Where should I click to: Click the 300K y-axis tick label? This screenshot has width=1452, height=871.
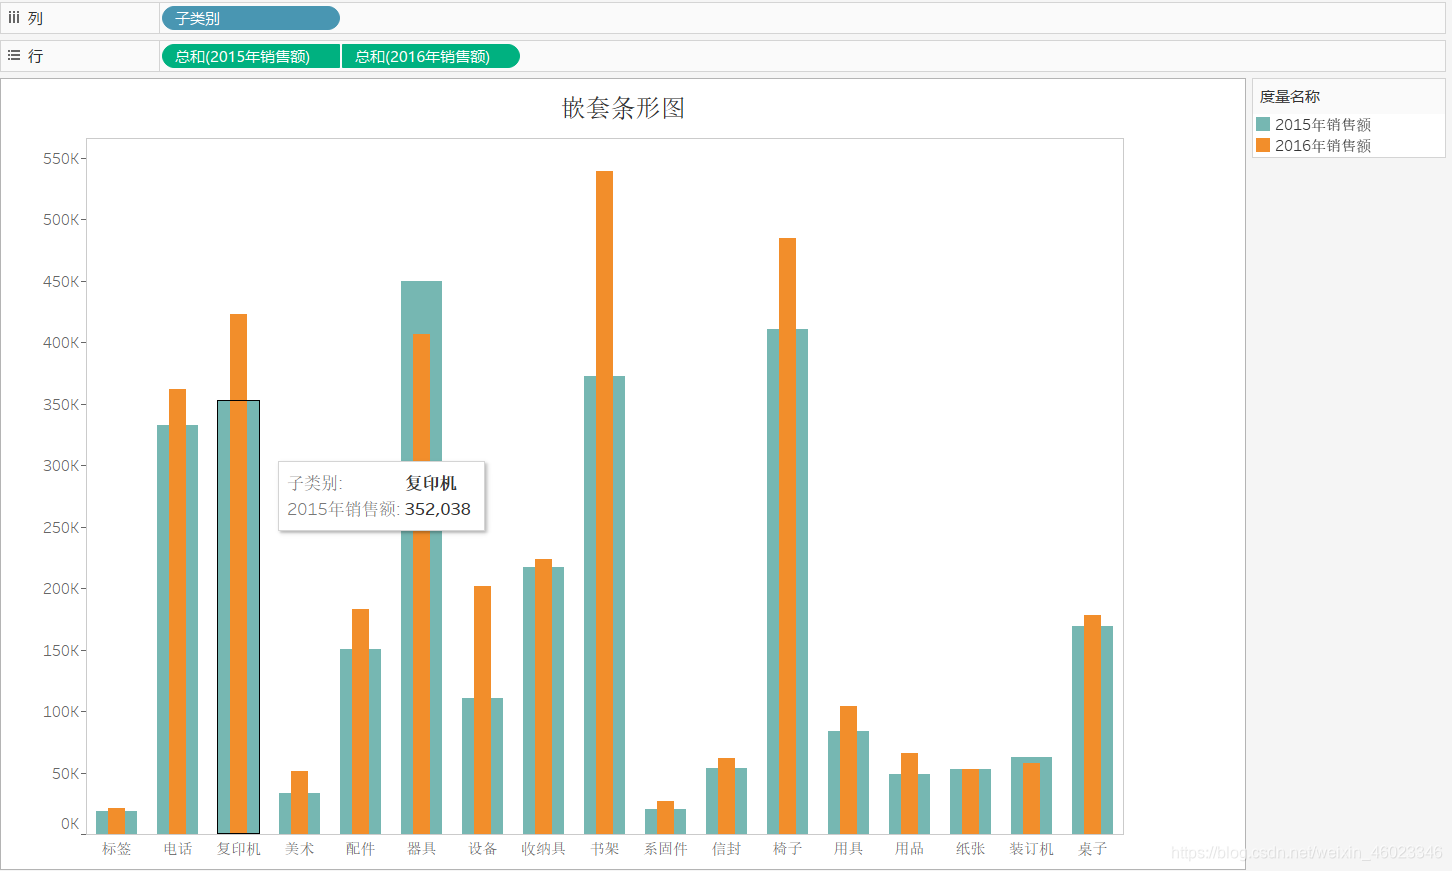(61, 466)
